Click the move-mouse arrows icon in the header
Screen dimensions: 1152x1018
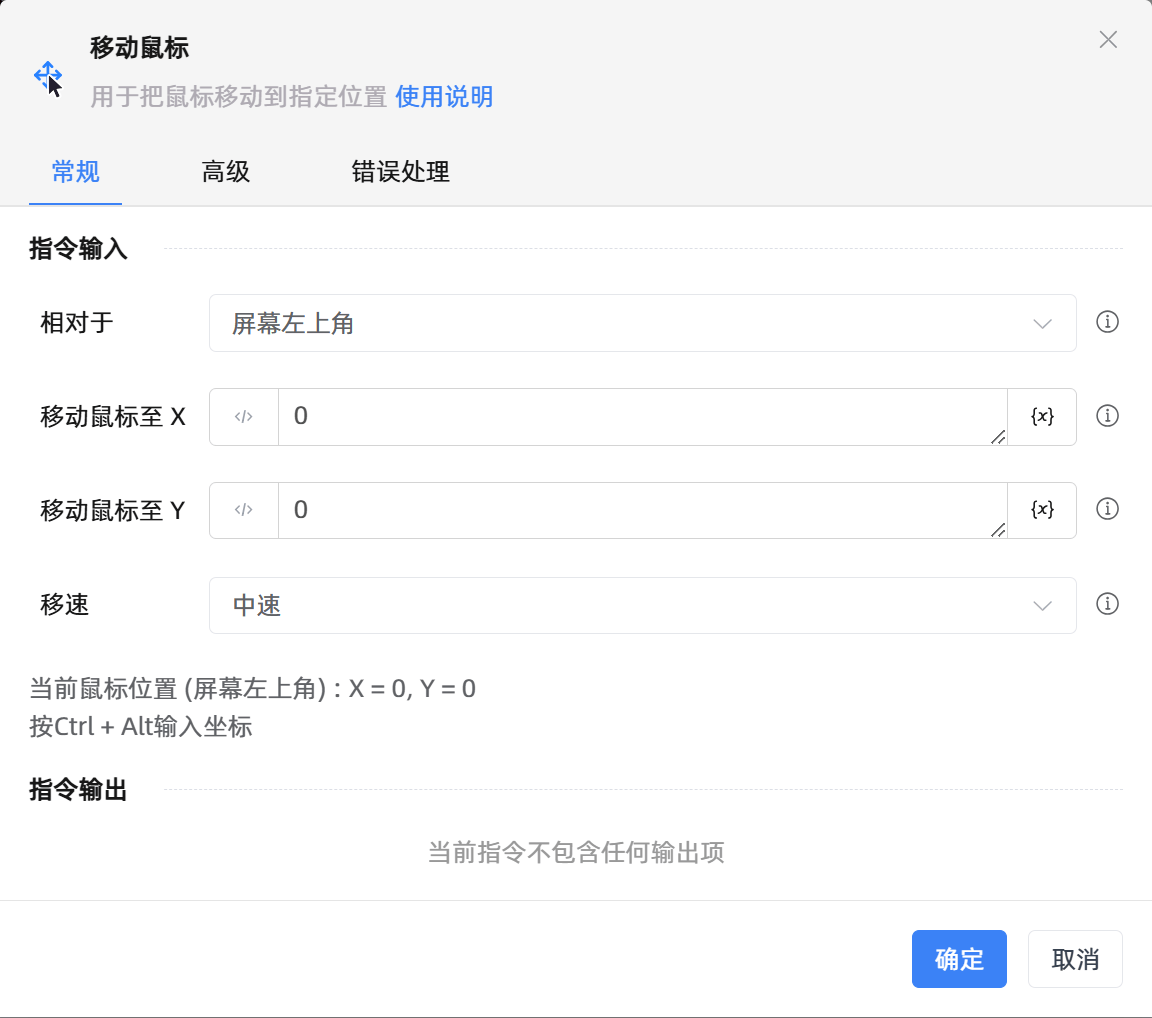47,74
